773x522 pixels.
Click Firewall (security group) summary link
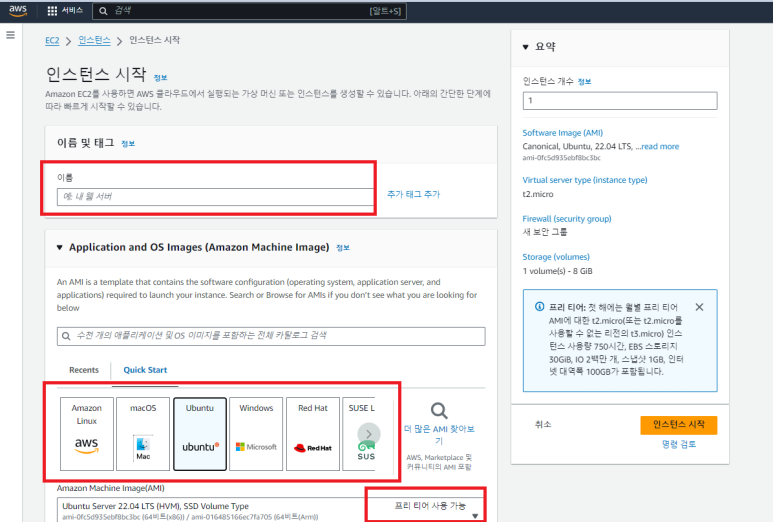567,218
